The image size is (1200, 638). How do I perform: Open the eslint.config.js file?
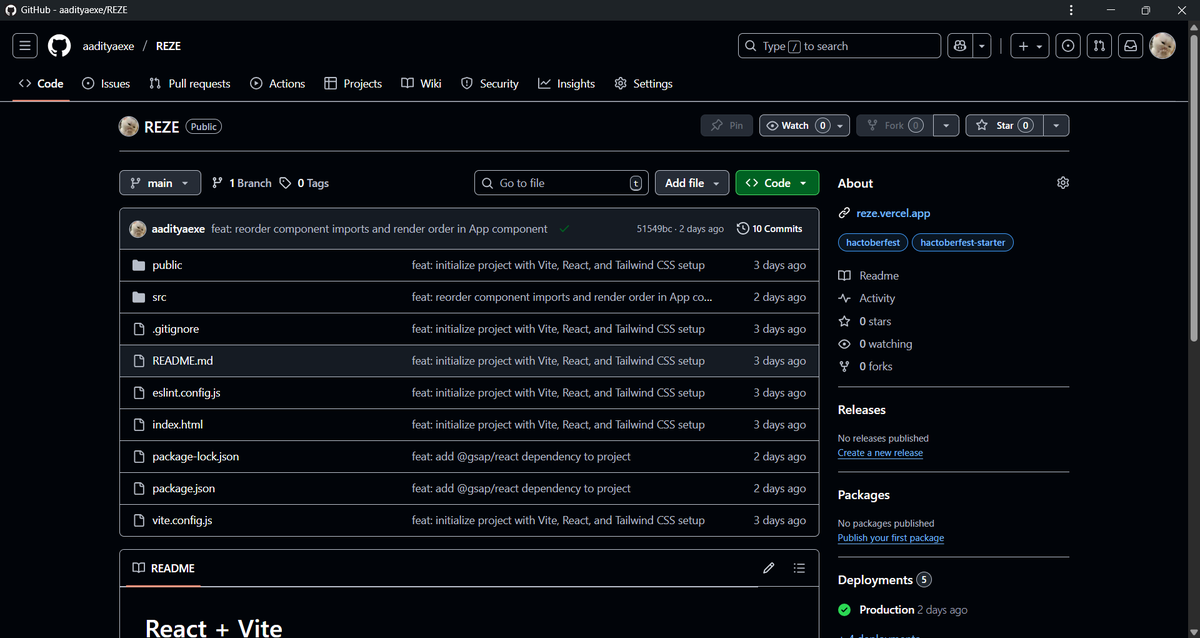click(x=186, y=393)
